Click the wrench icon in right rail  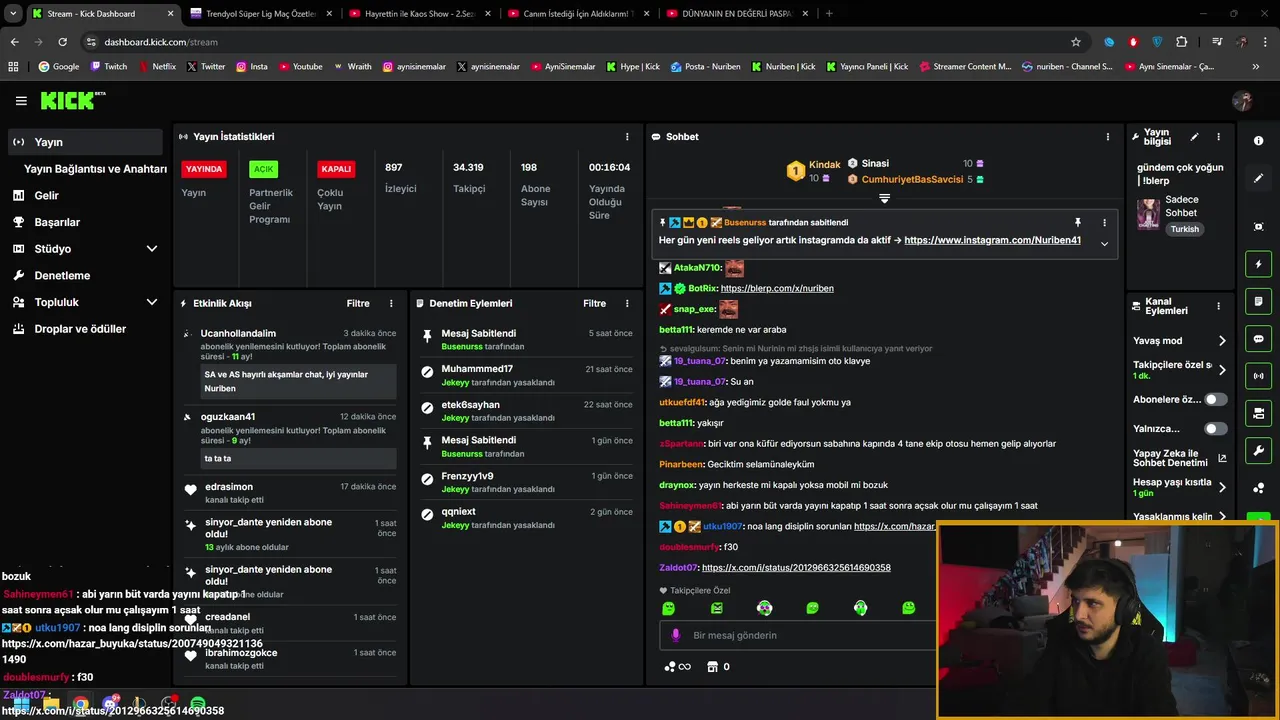coord(1258,450)
